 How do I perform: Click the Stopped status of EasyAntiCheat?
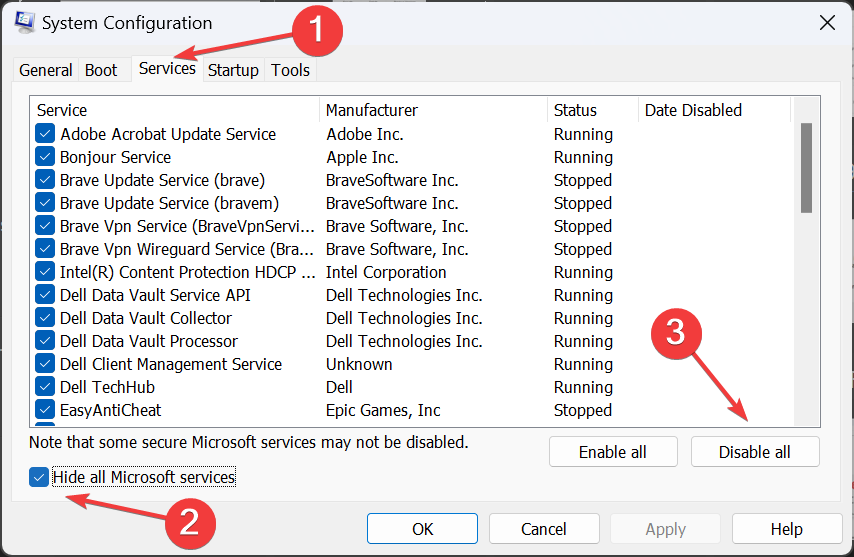583,410
